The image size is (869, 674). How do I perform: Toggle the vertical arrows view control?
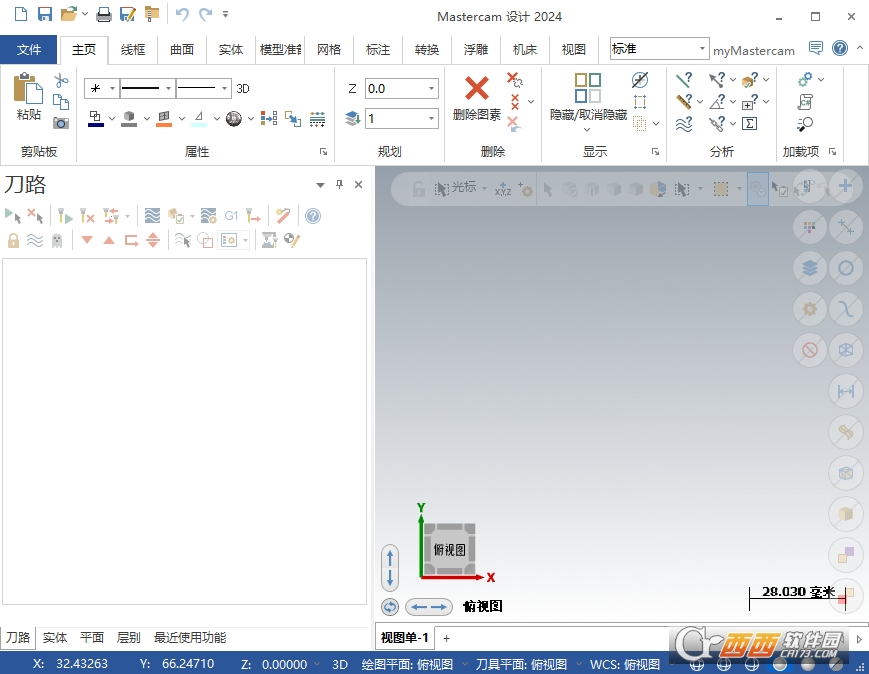[390, 567]
